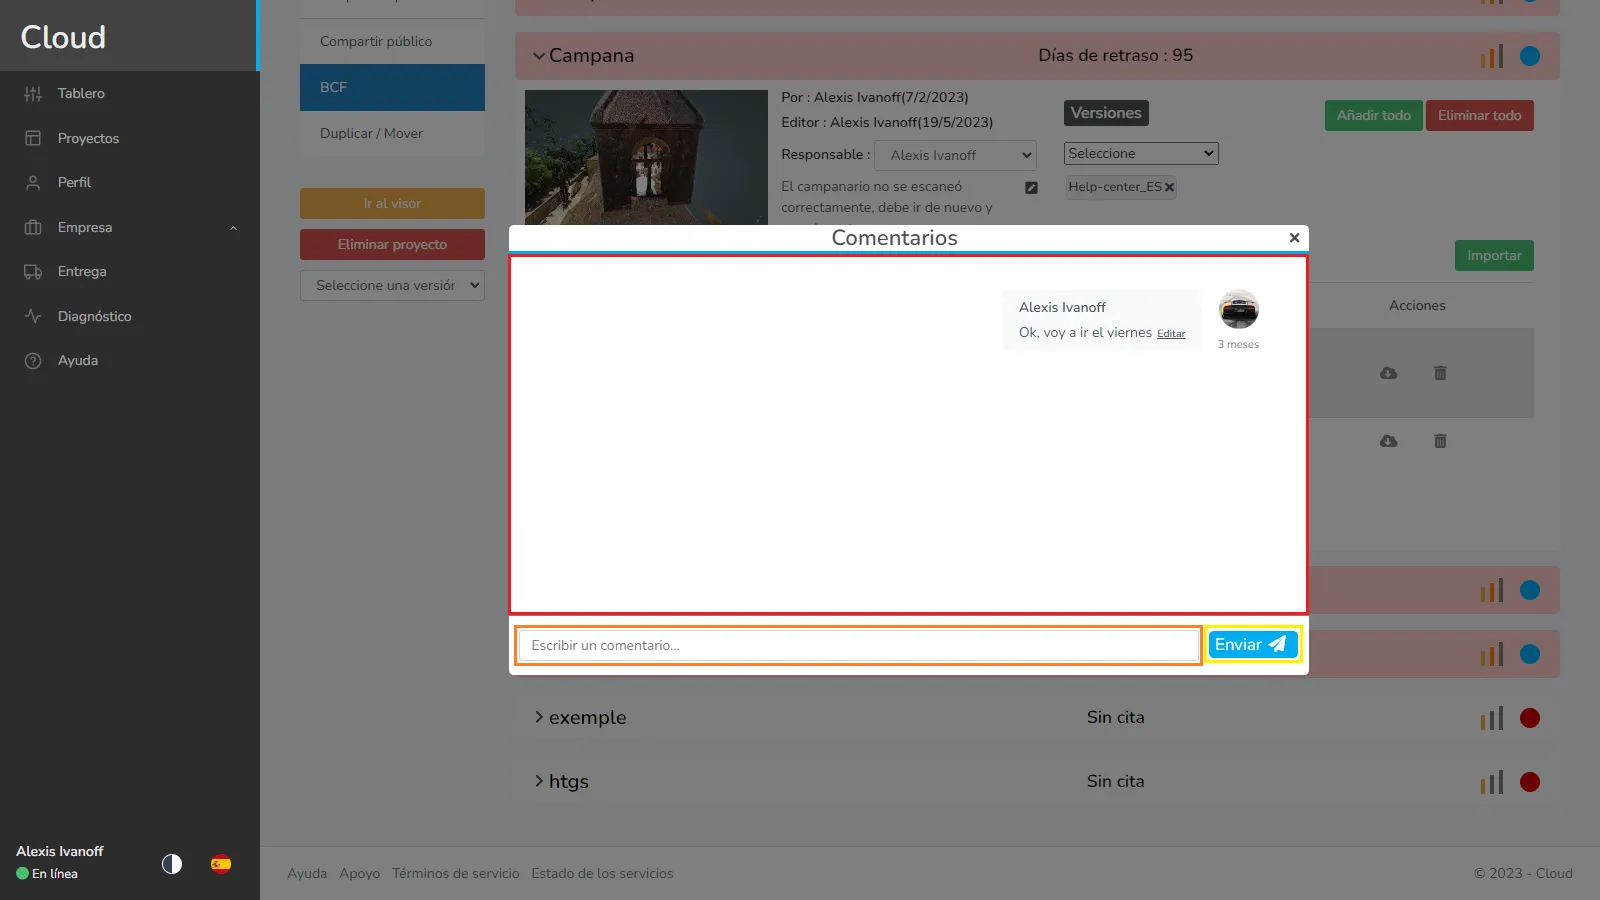The image size is (1600, 900).
Task: Open the footer Apoyo link
Action: (x=359, y=873)
